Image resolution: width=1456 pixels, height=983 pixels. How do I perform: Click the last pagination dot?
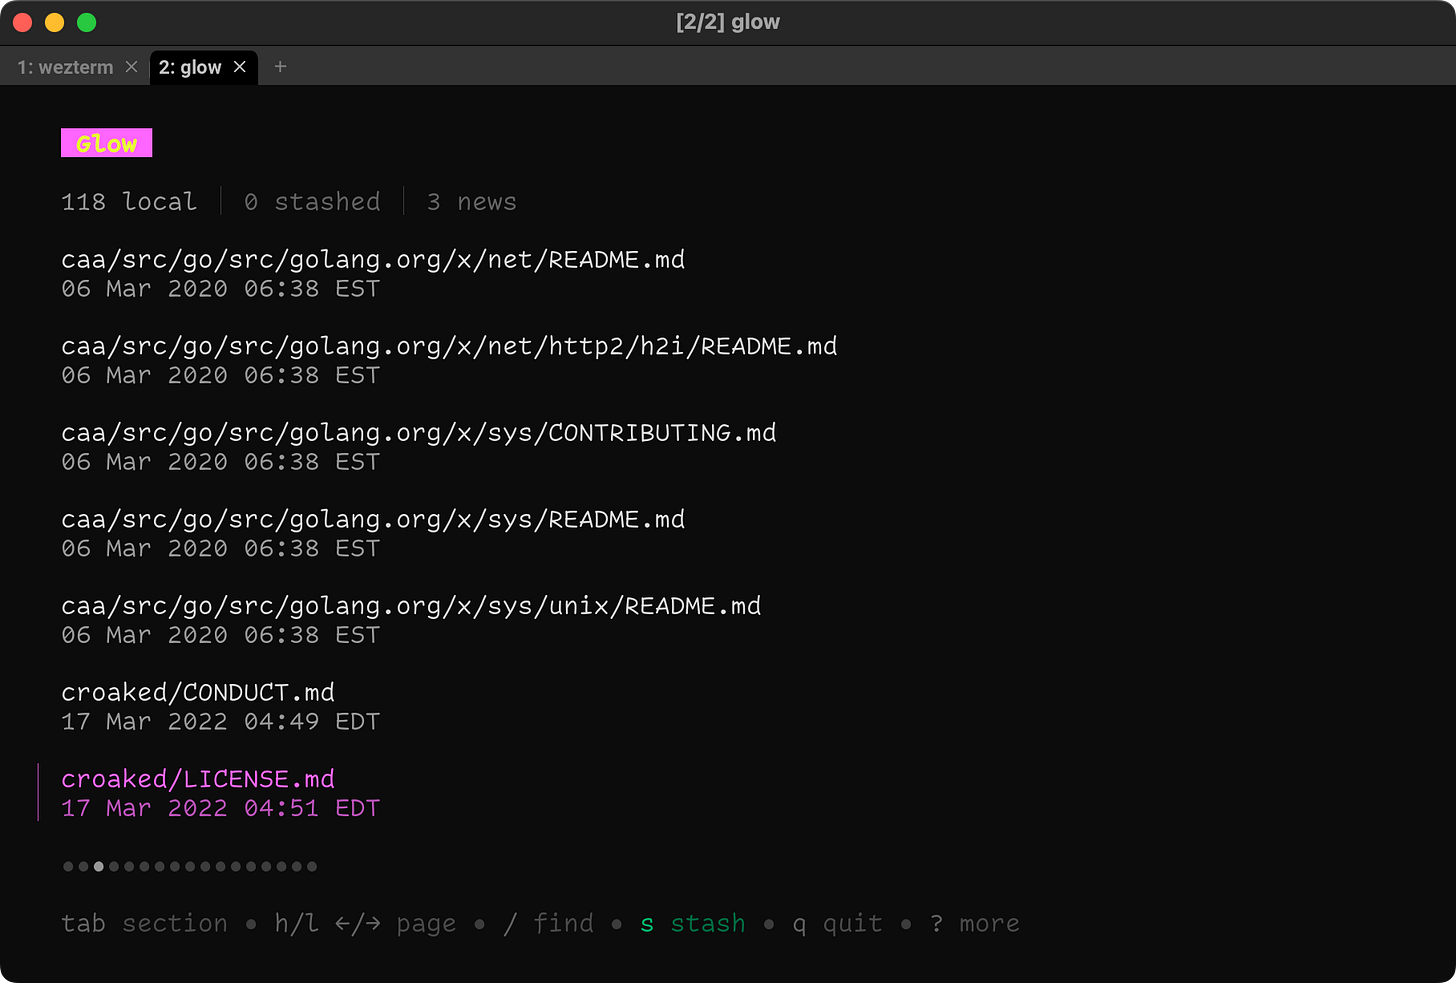point(312,866)
